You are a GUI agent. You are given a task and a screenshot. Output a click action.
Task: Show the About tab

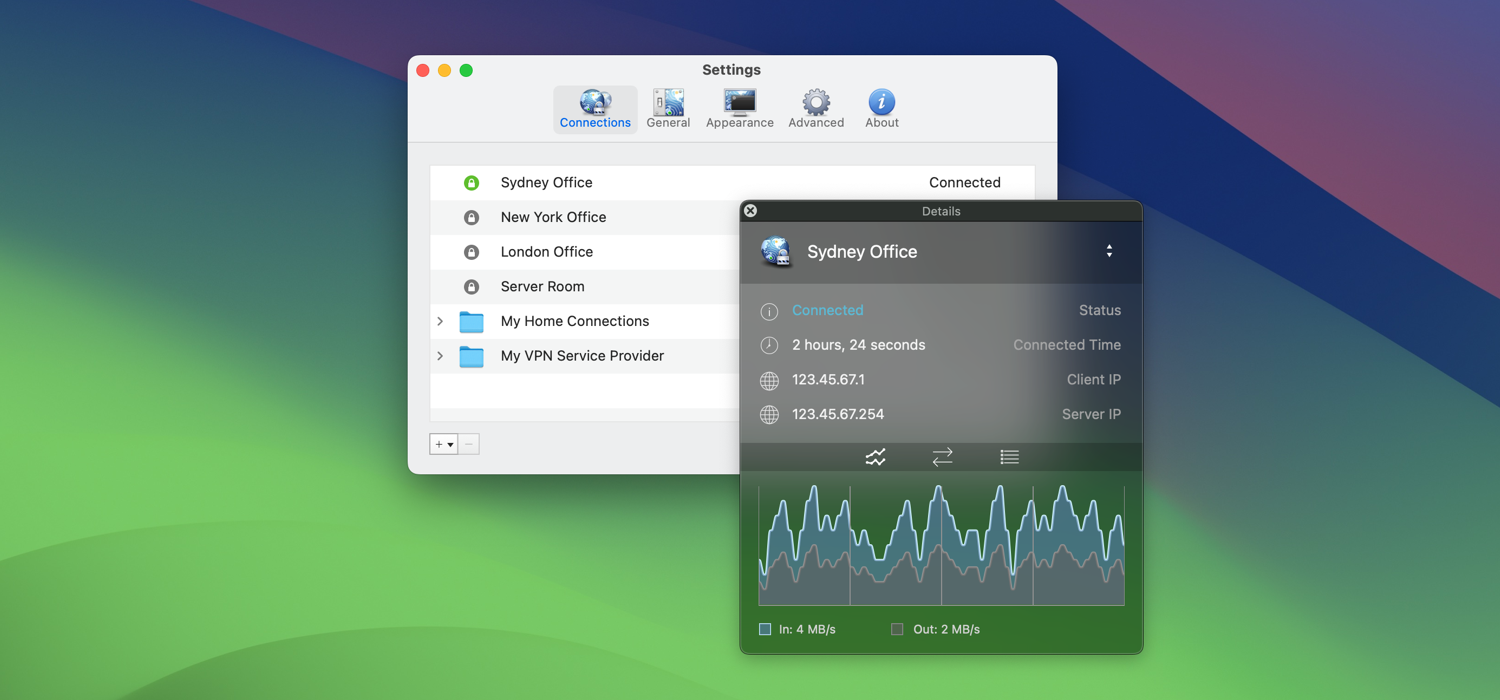[882, 109]
